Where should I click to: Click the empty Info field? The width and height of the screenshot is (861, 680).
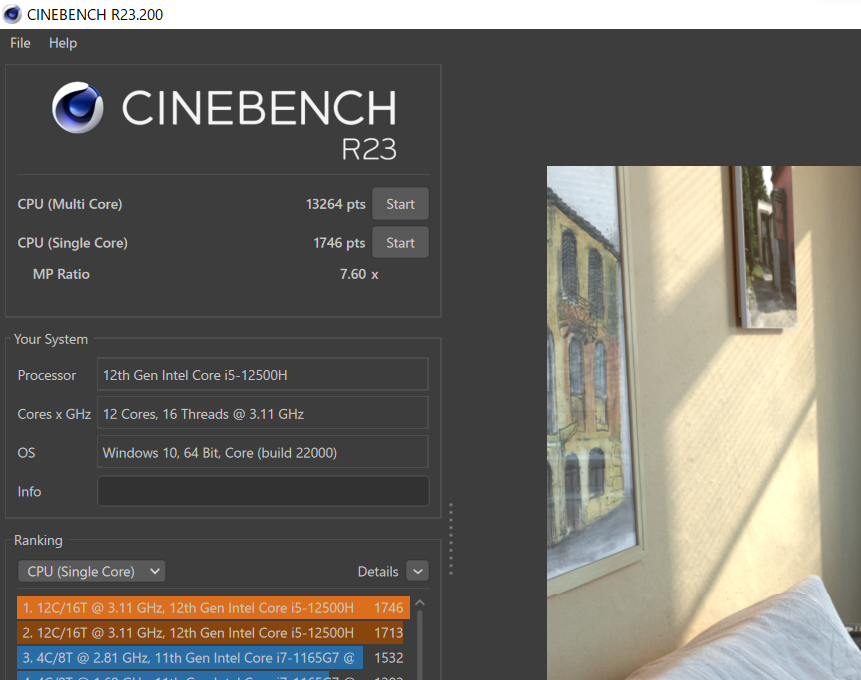click(x=263, y=491)
